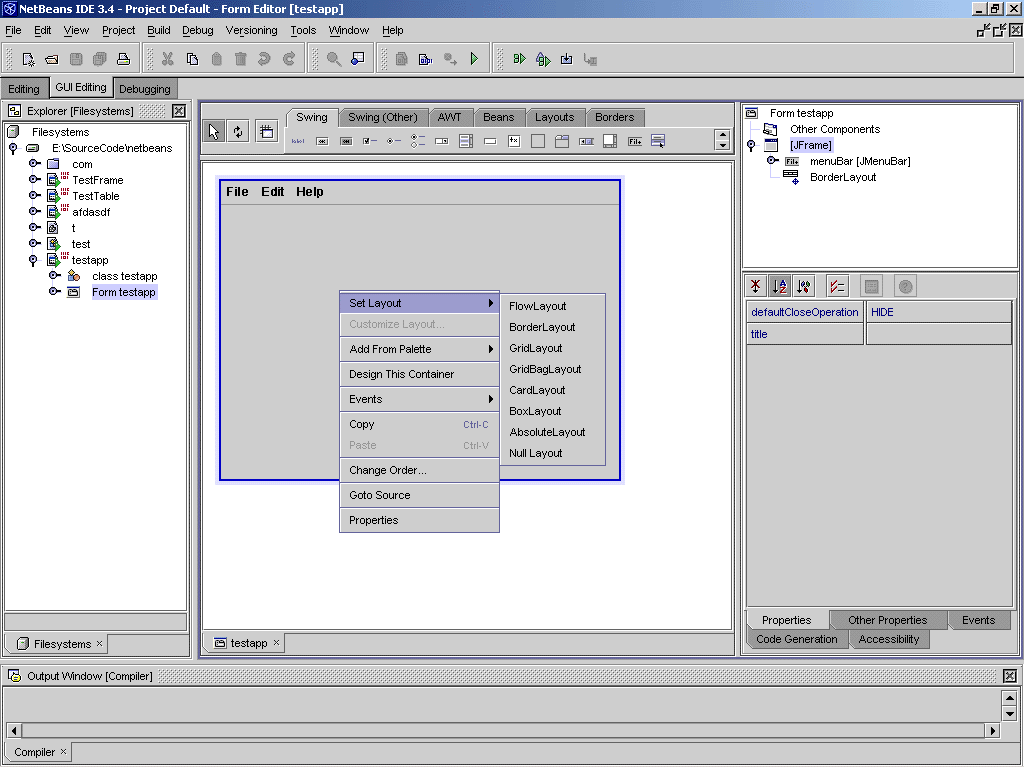Toggle the test form button
The image size is (1024, 768).
[266, 131]
